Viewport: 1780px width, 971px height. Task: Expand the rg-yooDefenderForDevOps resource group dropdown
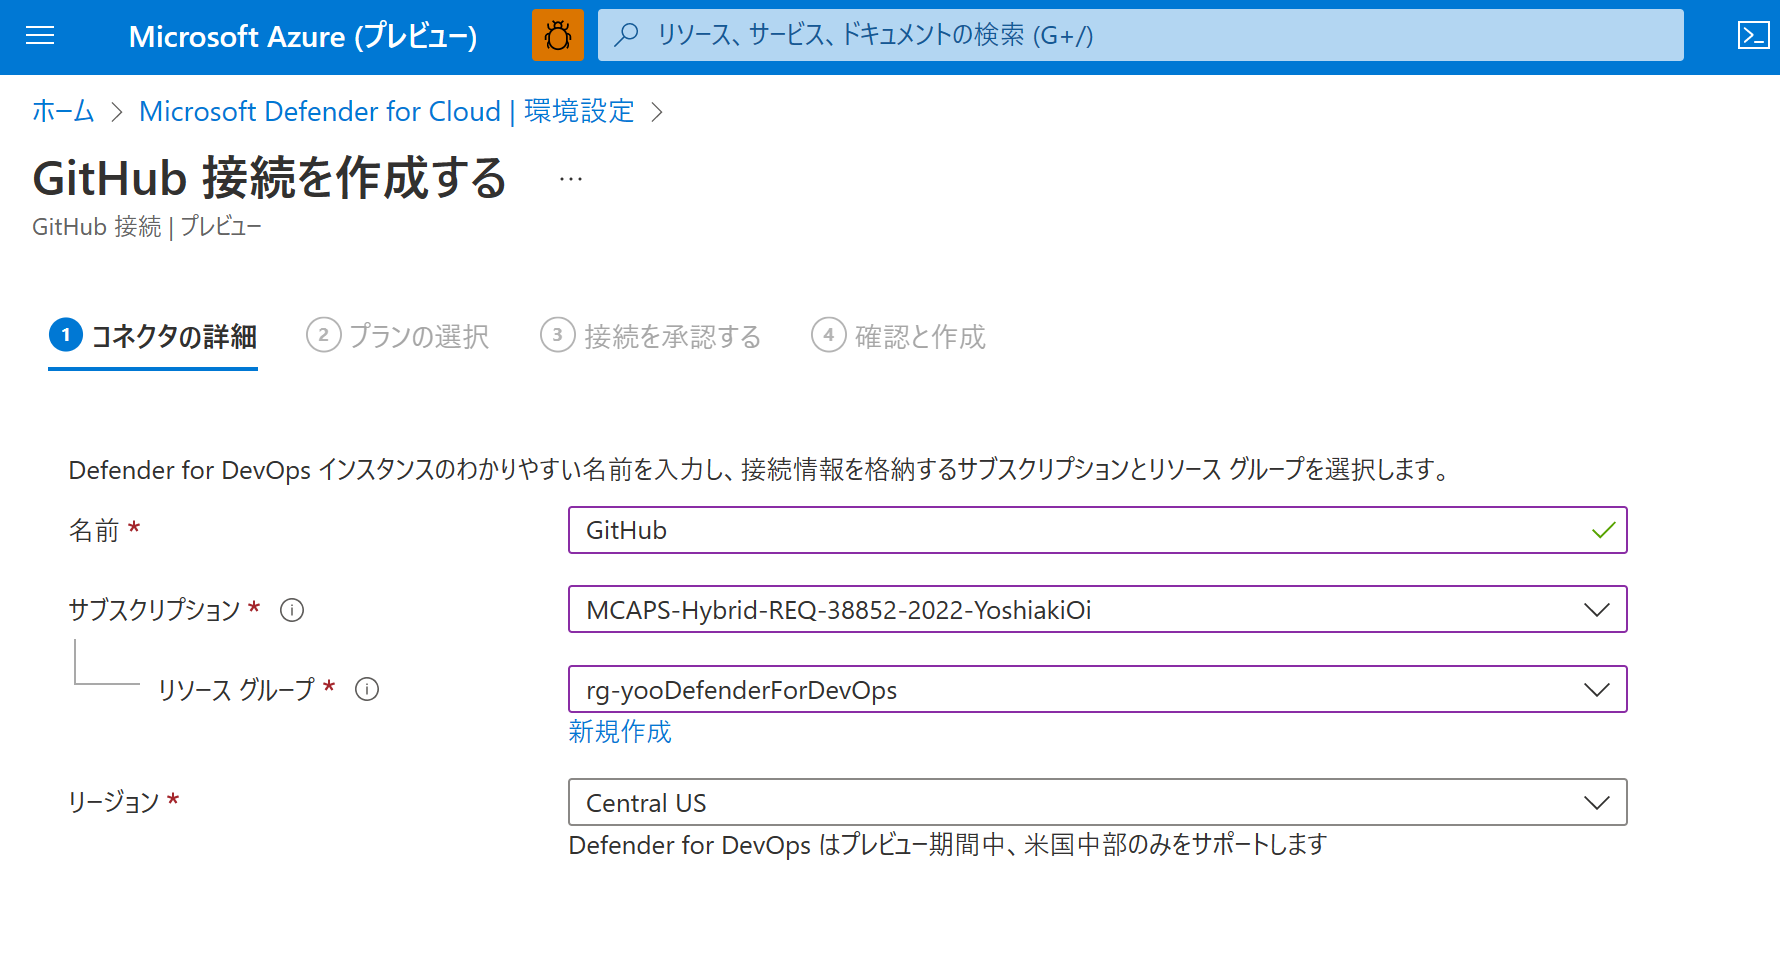coord(1597,689)
